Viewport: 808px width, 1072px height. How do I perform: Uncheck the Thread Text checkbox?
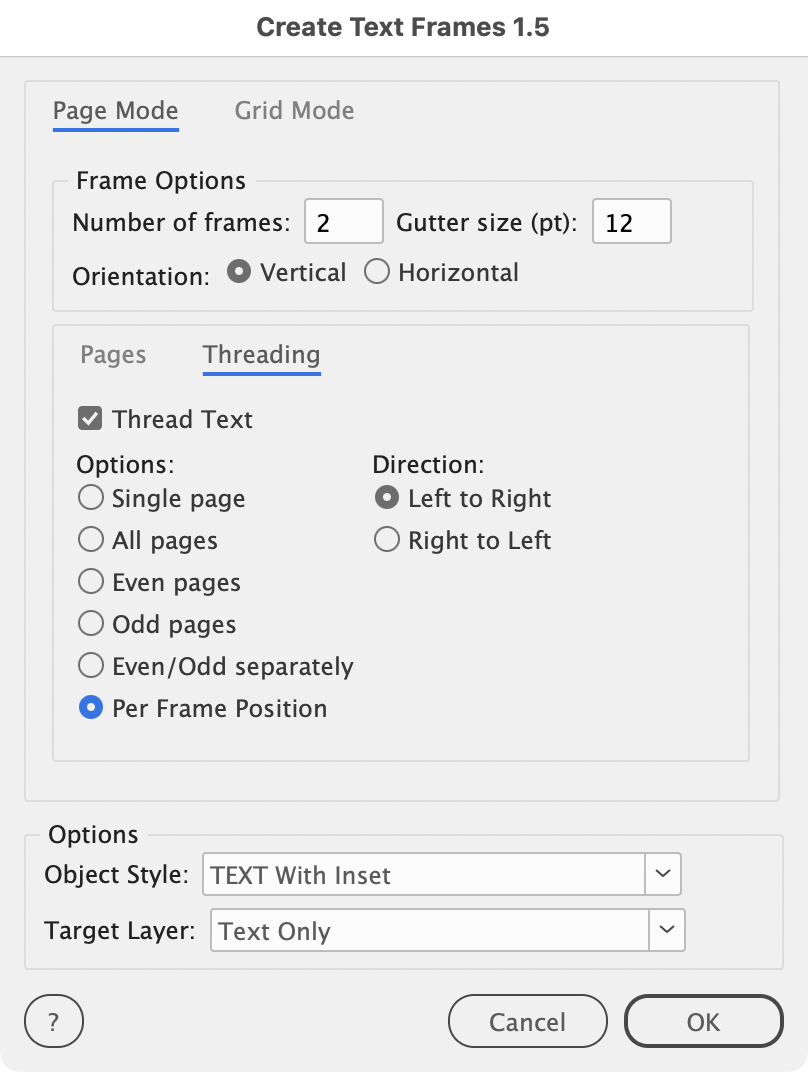[x=91, y=419]
